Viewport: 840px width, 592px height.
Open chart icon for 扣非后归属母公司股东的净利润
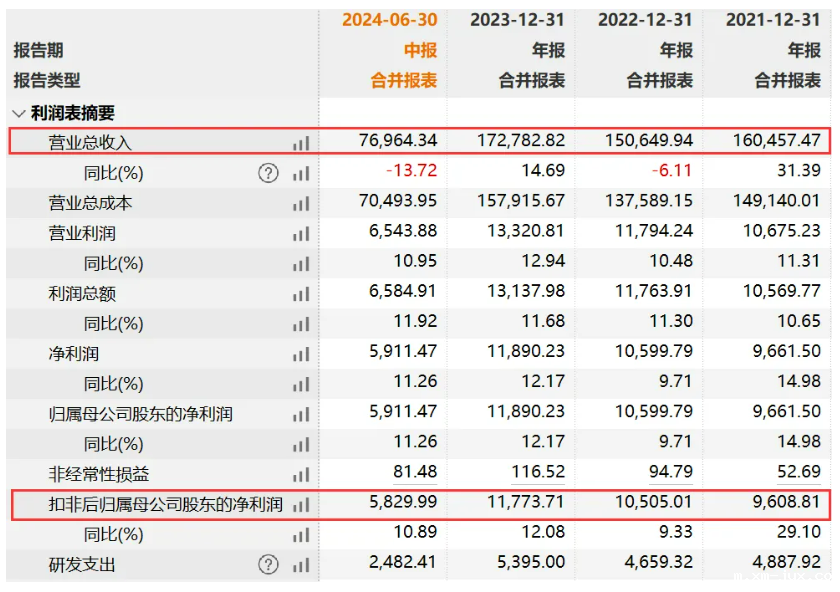pos(301,505)
